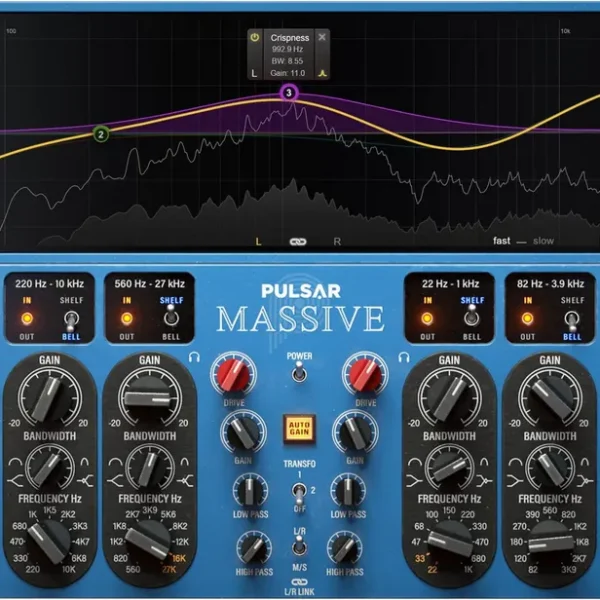
Task: Toggle IN/OUT lamp for 22 Hz - 1 kHz band
Action: pos(427,318)
